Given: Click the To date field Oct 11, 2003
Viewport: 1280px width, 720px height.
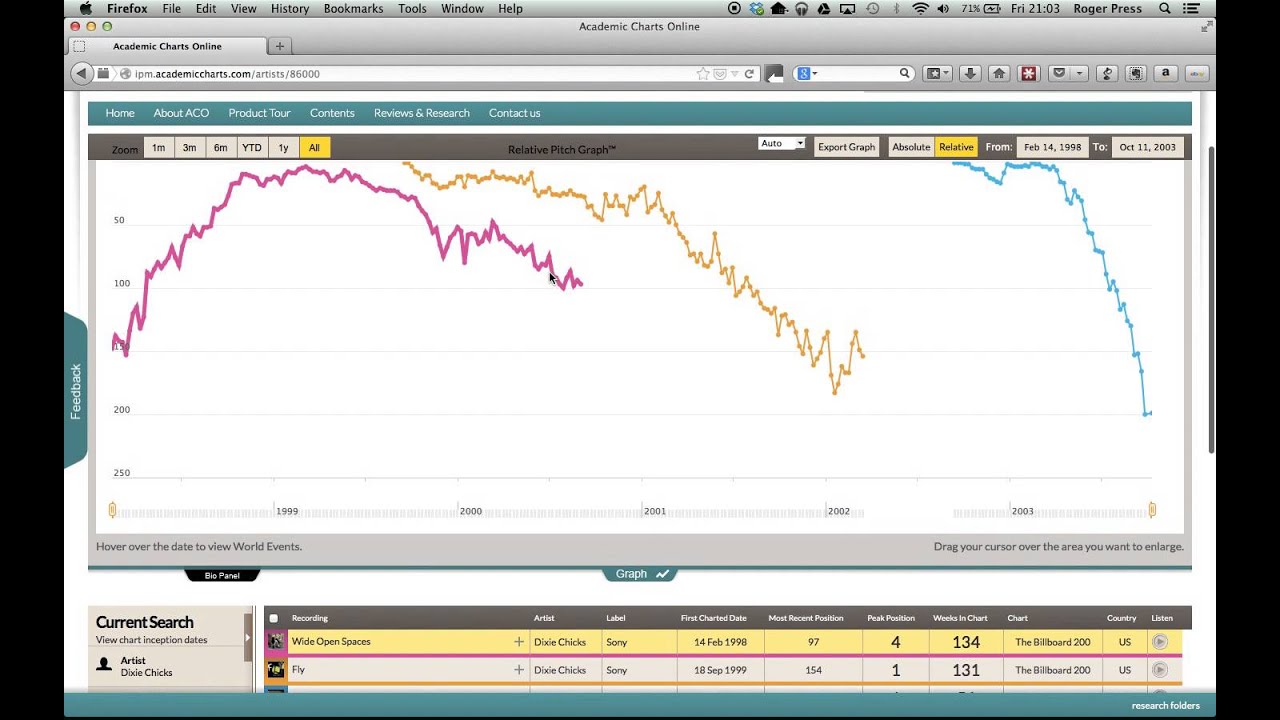Looking at the screenshot, I should pos(1147,147).
